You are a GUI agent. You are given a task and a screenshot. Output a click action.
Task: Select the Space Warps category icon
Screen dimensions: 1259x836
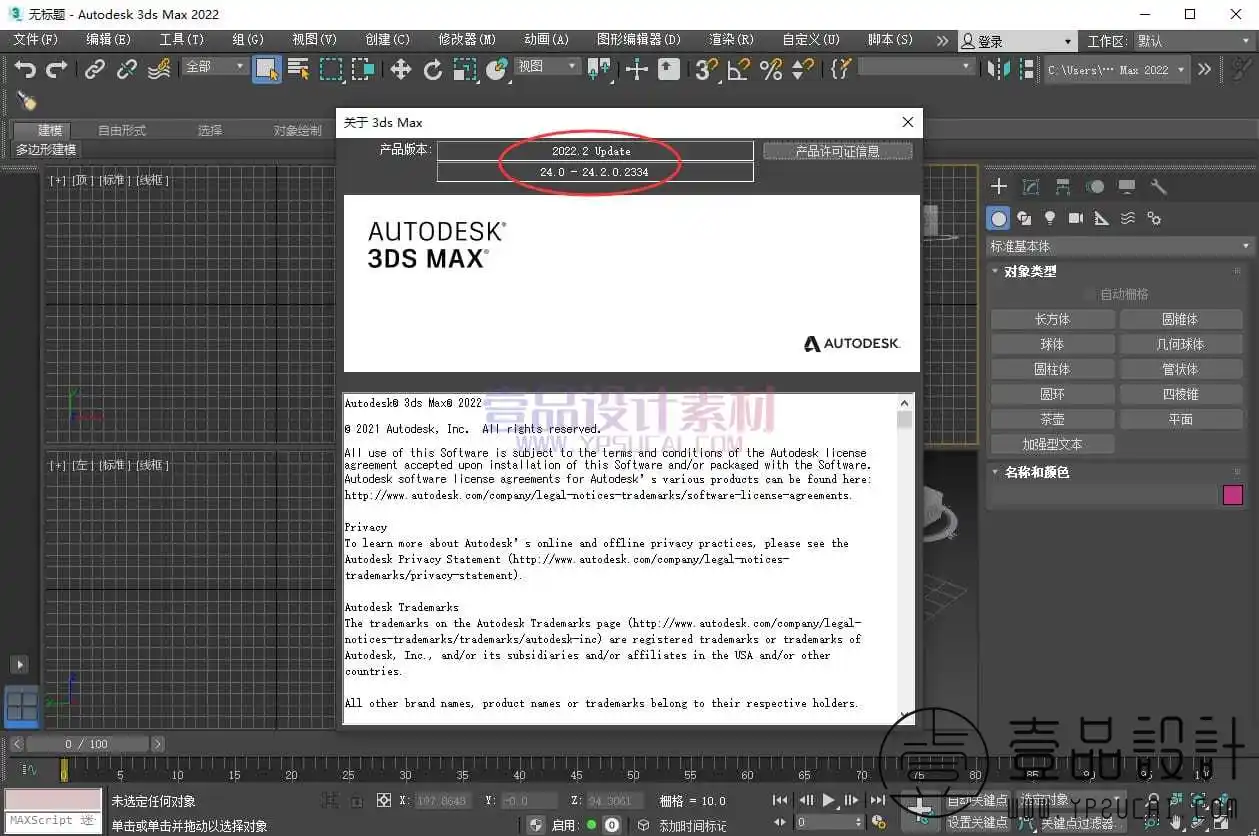click(1128, 218)
